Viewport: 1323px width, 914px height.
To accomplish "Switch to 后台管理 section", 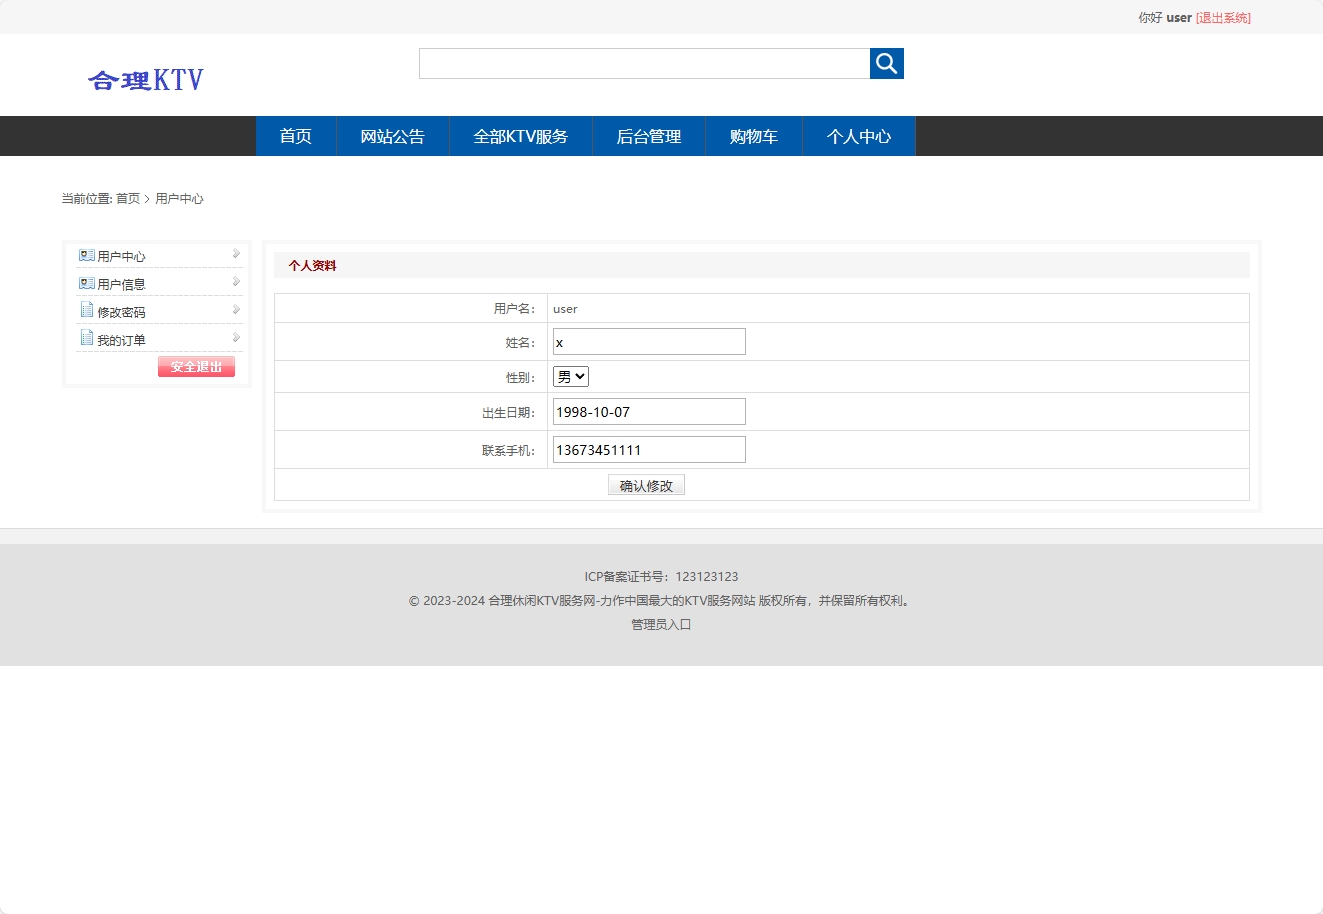I will (649, 136).
